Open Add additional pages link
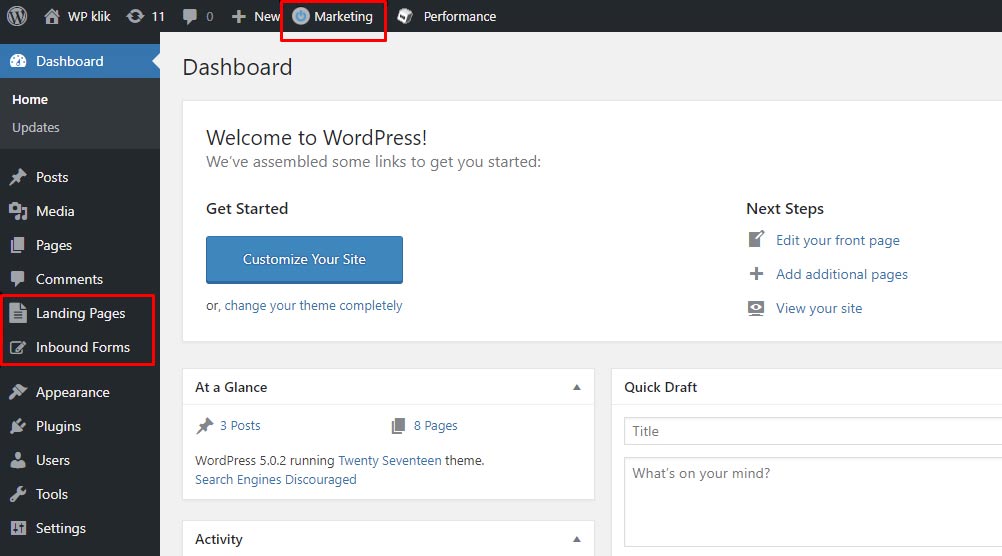Viewport: 1002px width, 556px height. pos(842,274)
